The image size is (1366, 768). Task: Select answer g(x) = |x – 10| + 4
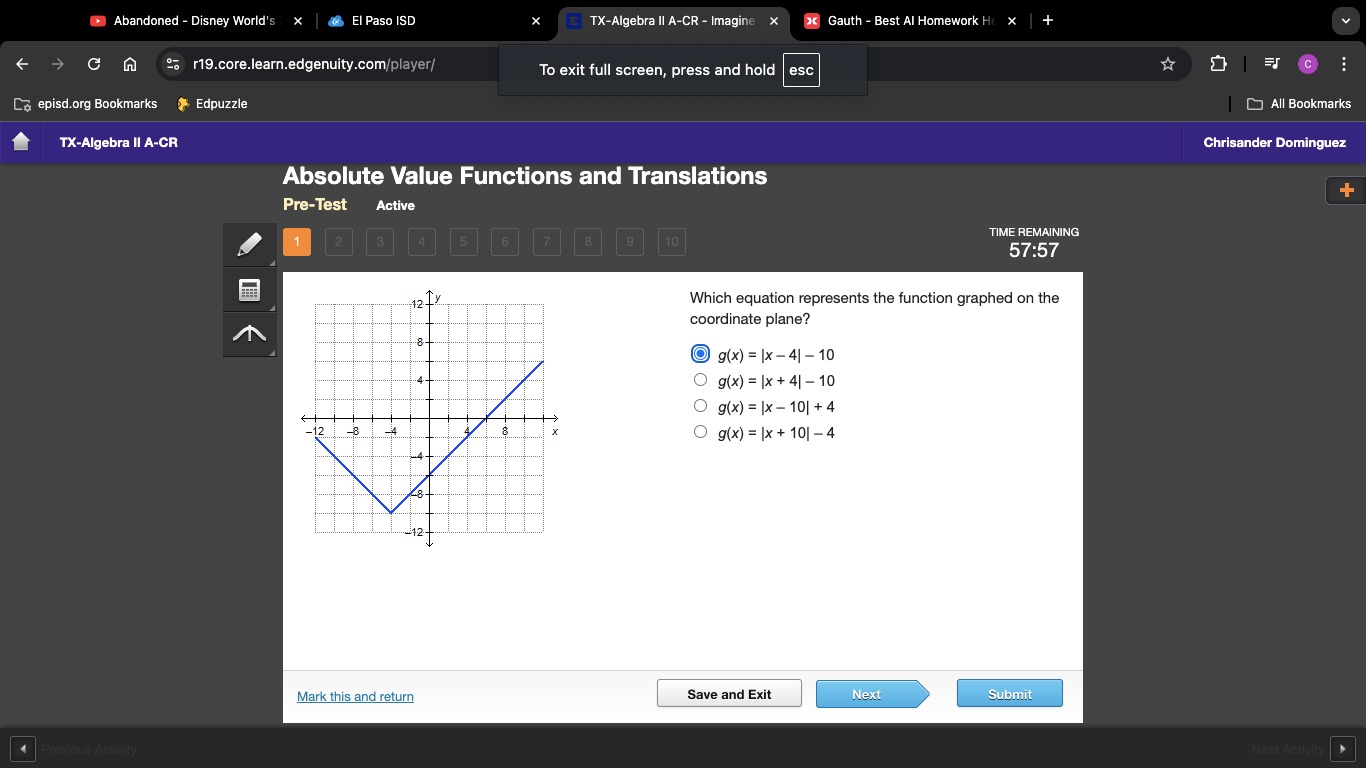[x=700, y=406]
